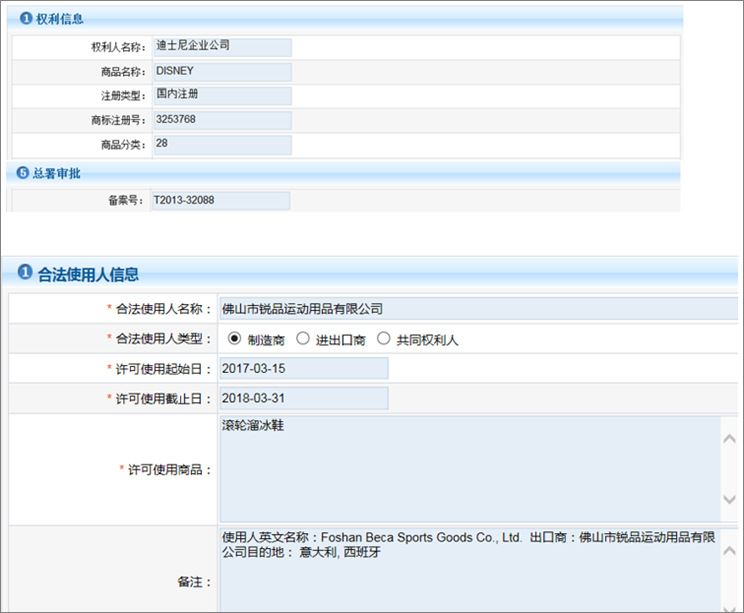The height and width of the screenshot is (613, 744).
Task: Click the 许可使用商品 textarea with 滚轮溜冰鞋
Action: [x=470, y=469]
